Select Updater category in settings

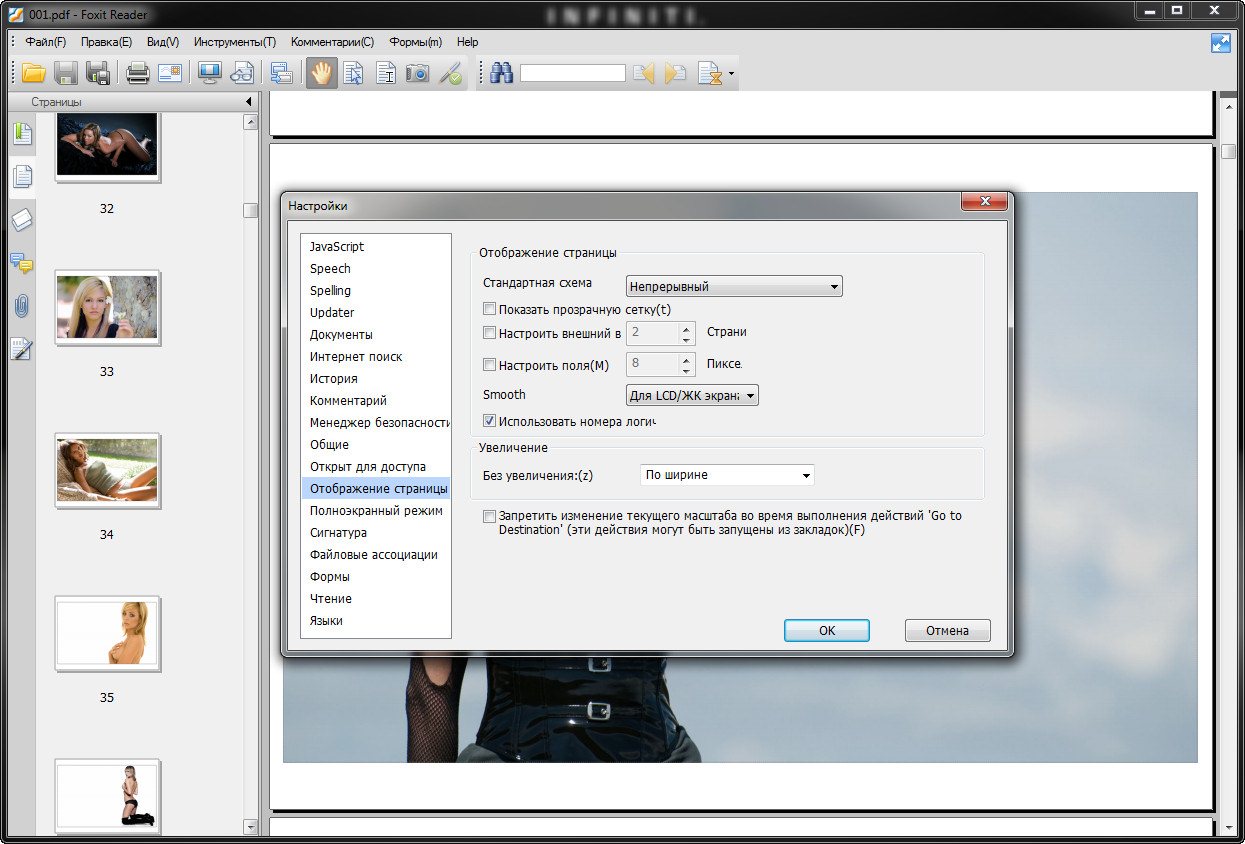(376, 312)
